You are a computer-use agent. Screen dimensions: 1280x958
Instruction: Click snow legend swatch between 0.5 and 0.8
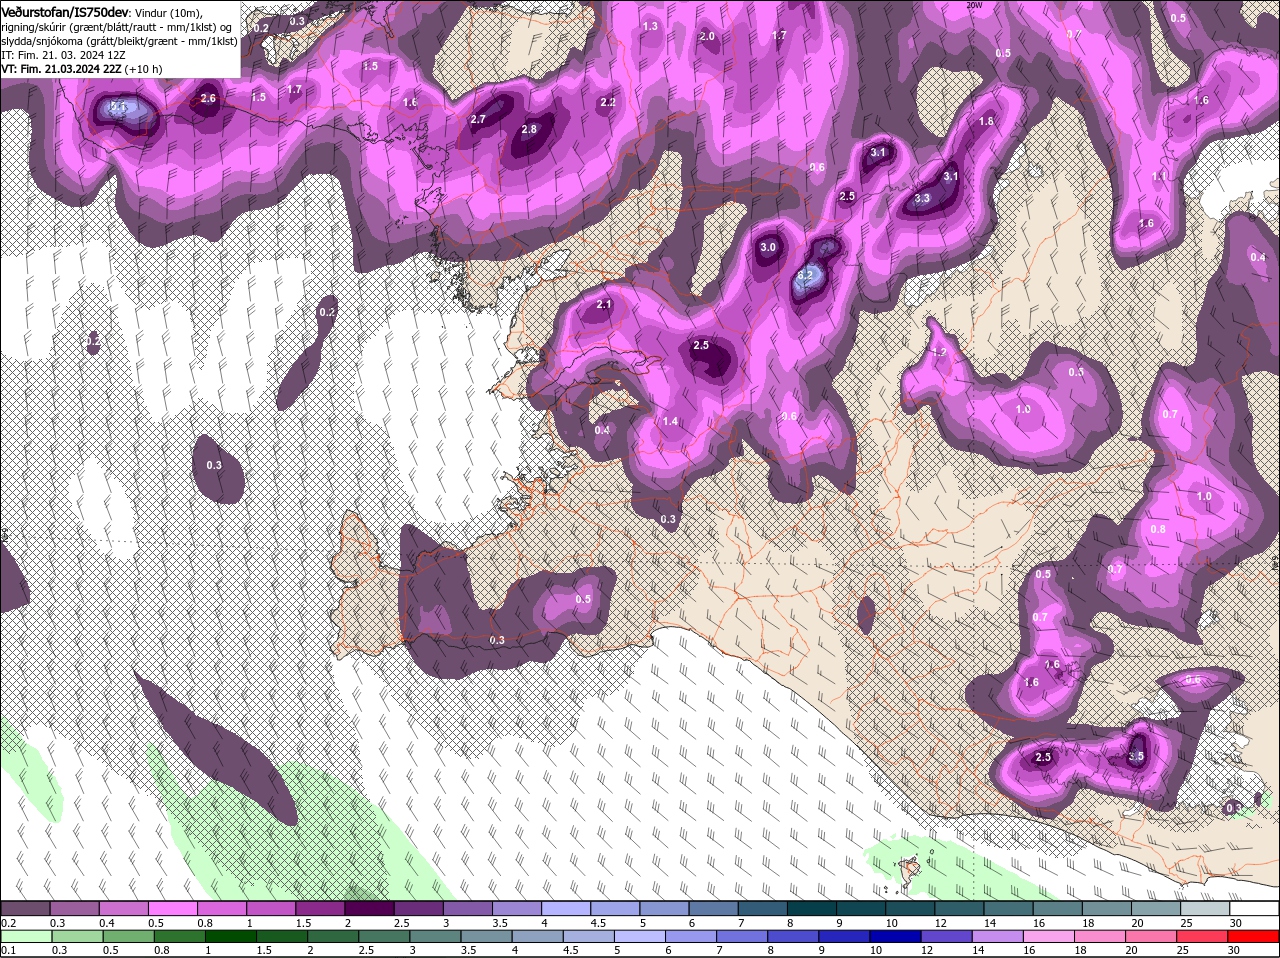pos(172,908)
